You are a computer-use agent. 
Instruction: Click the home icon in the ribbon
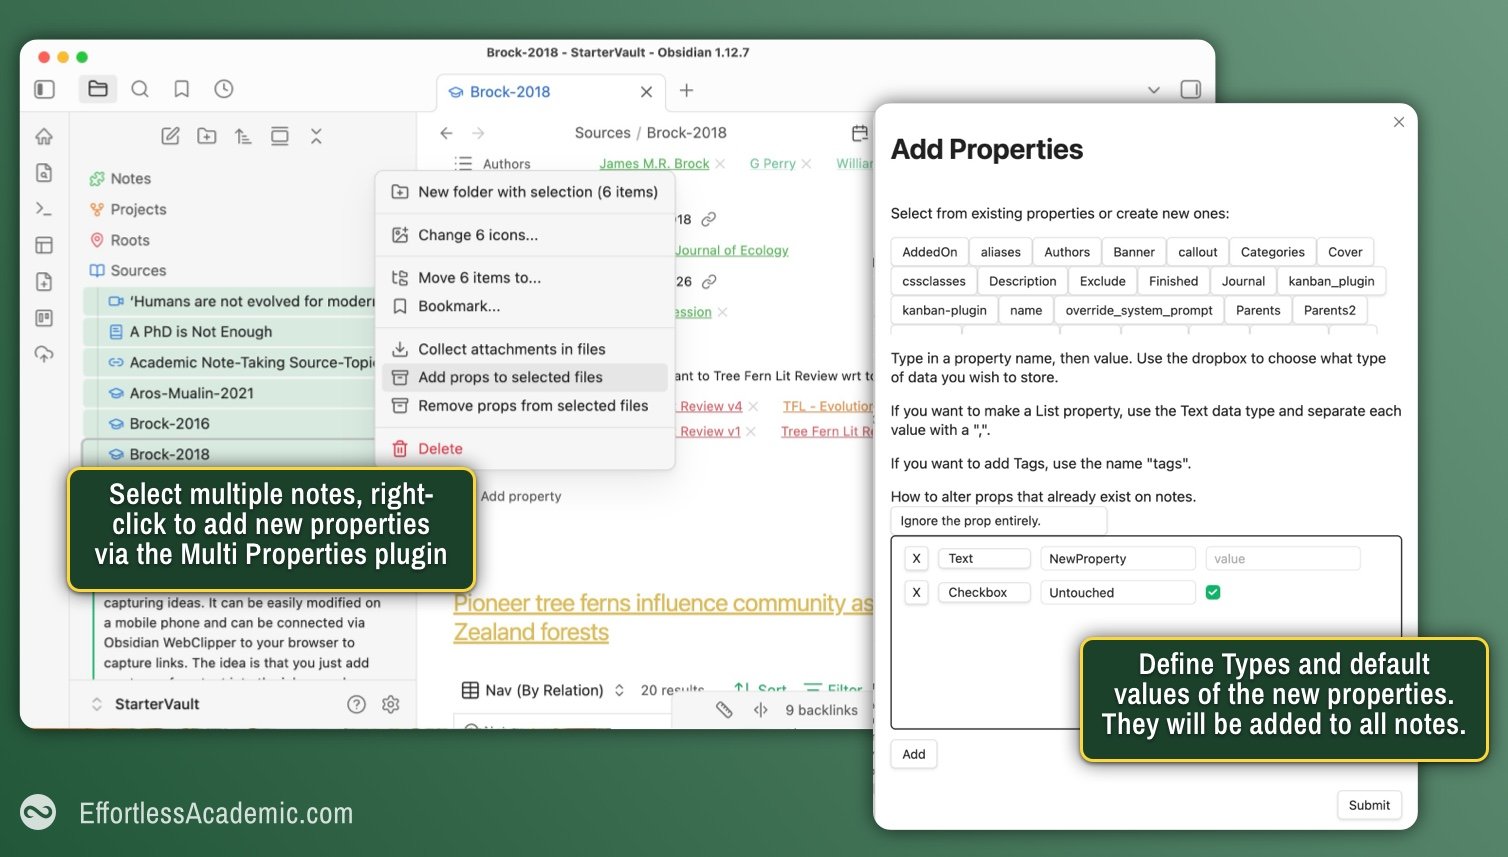click(44, 136)
